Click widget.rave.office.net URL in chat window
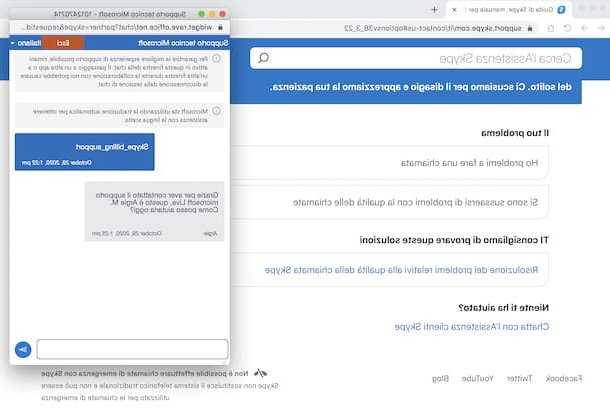Viewport: 610px width, 418px height. click(117, 27)
